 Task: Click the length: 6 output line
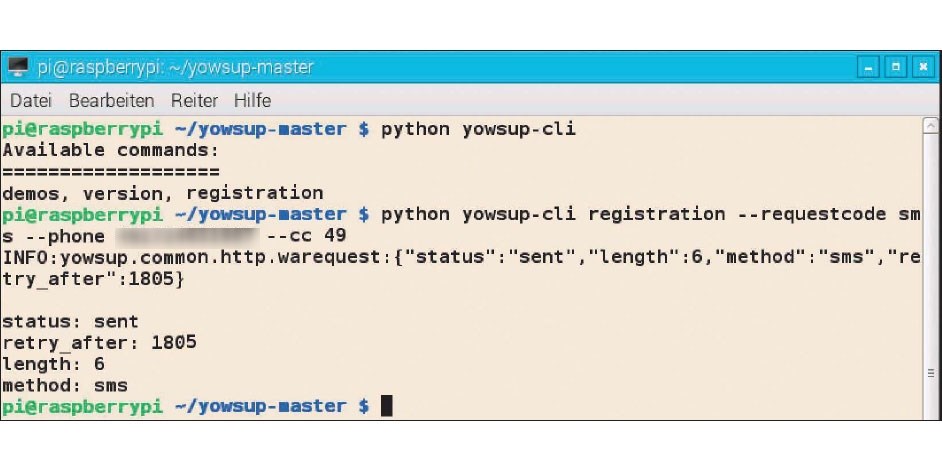click(53, 364)
